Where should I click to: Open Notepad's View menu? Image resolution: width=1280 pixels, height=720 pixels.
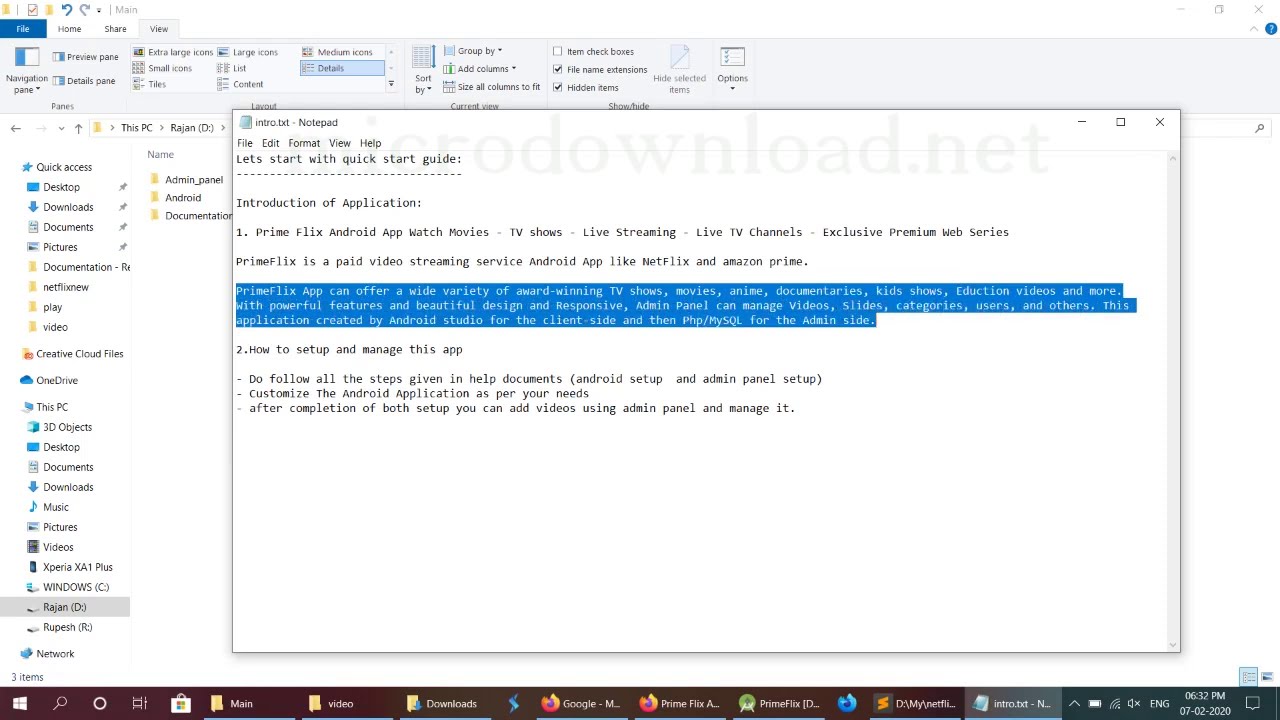click(x=340, y=143)
